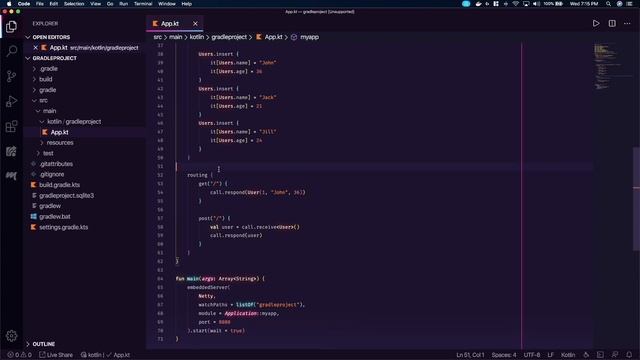
Task: Open the Apple menu
Action: 9,4
